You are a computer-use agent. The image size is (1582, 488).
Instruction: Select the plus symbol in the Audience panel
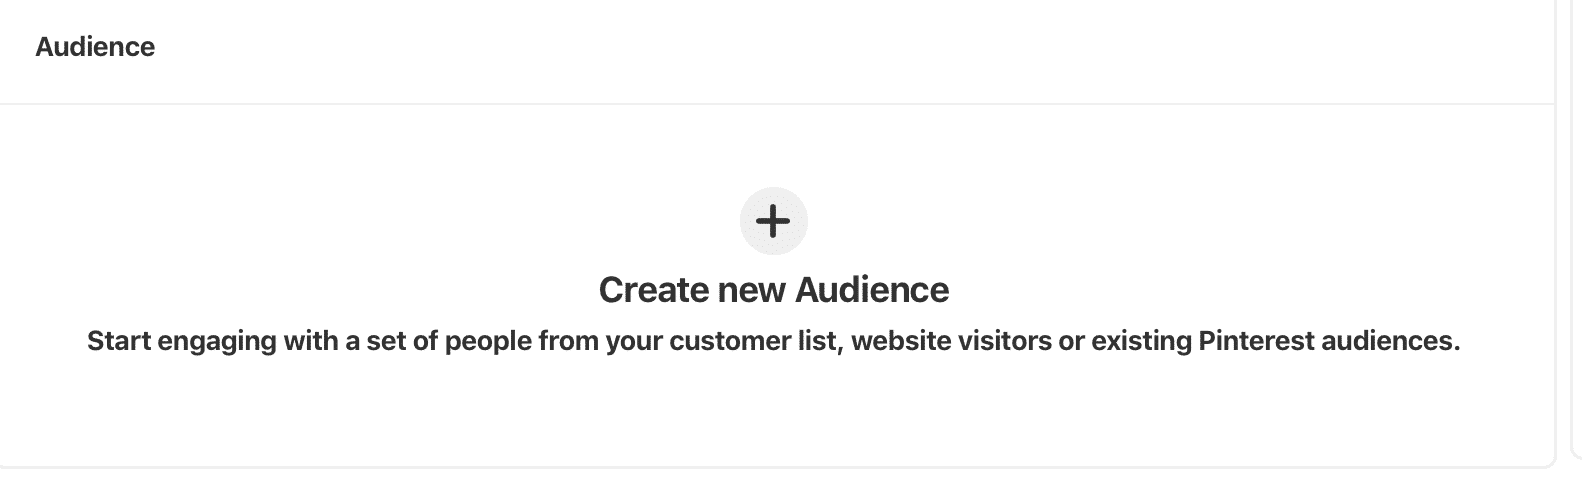(x=773, y=220)
